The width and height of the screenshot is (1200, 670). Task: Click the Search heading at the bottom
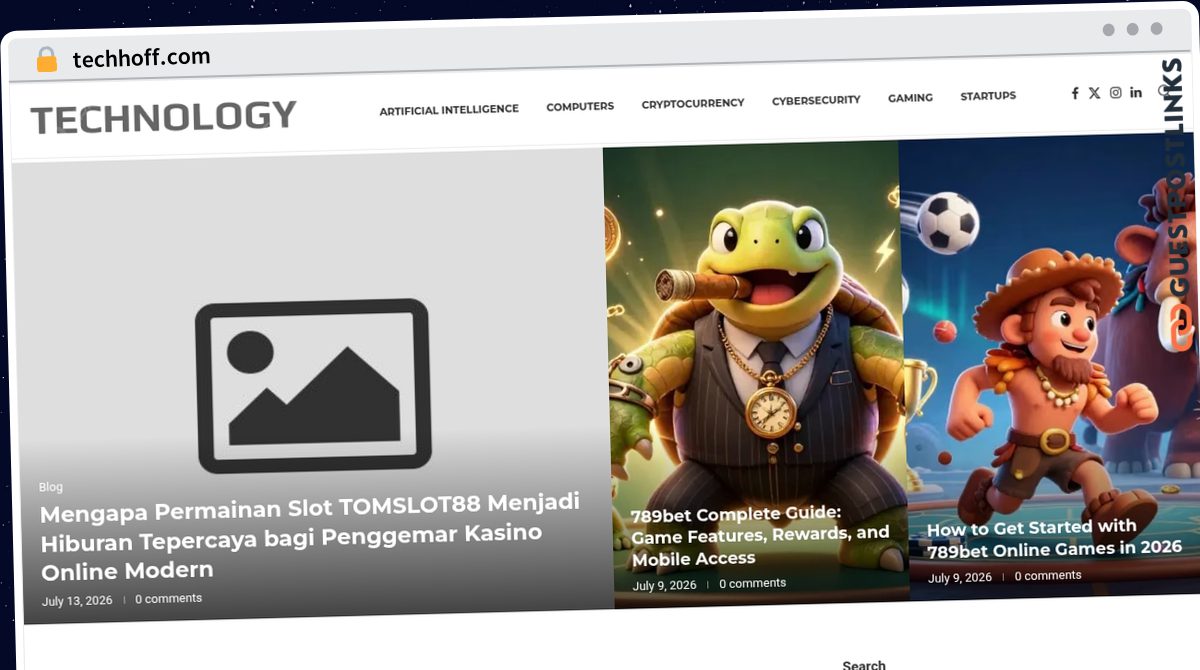click(864, 664)
